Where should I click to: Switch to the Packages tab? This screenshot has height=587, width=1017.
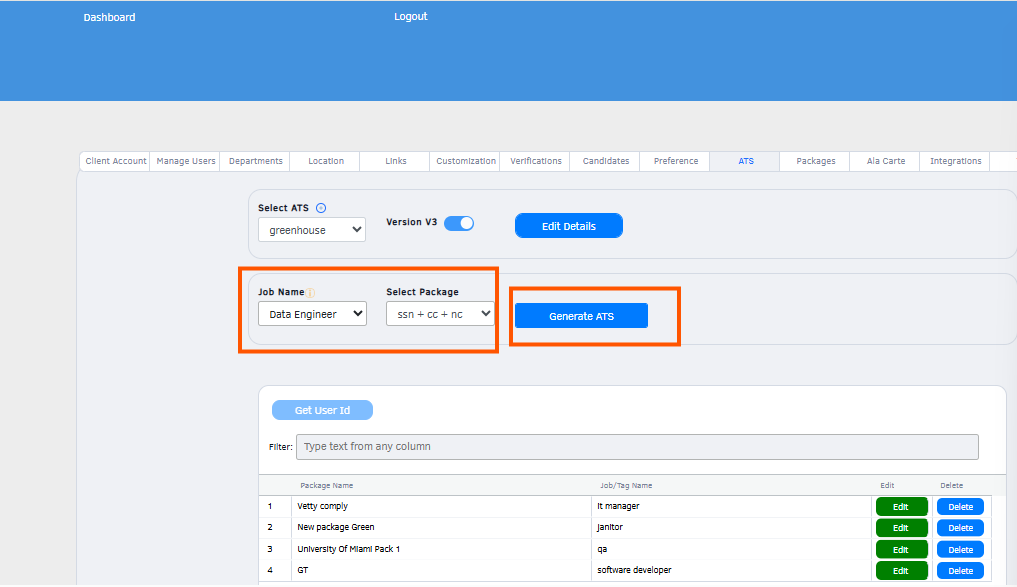(x=815, y=161)
